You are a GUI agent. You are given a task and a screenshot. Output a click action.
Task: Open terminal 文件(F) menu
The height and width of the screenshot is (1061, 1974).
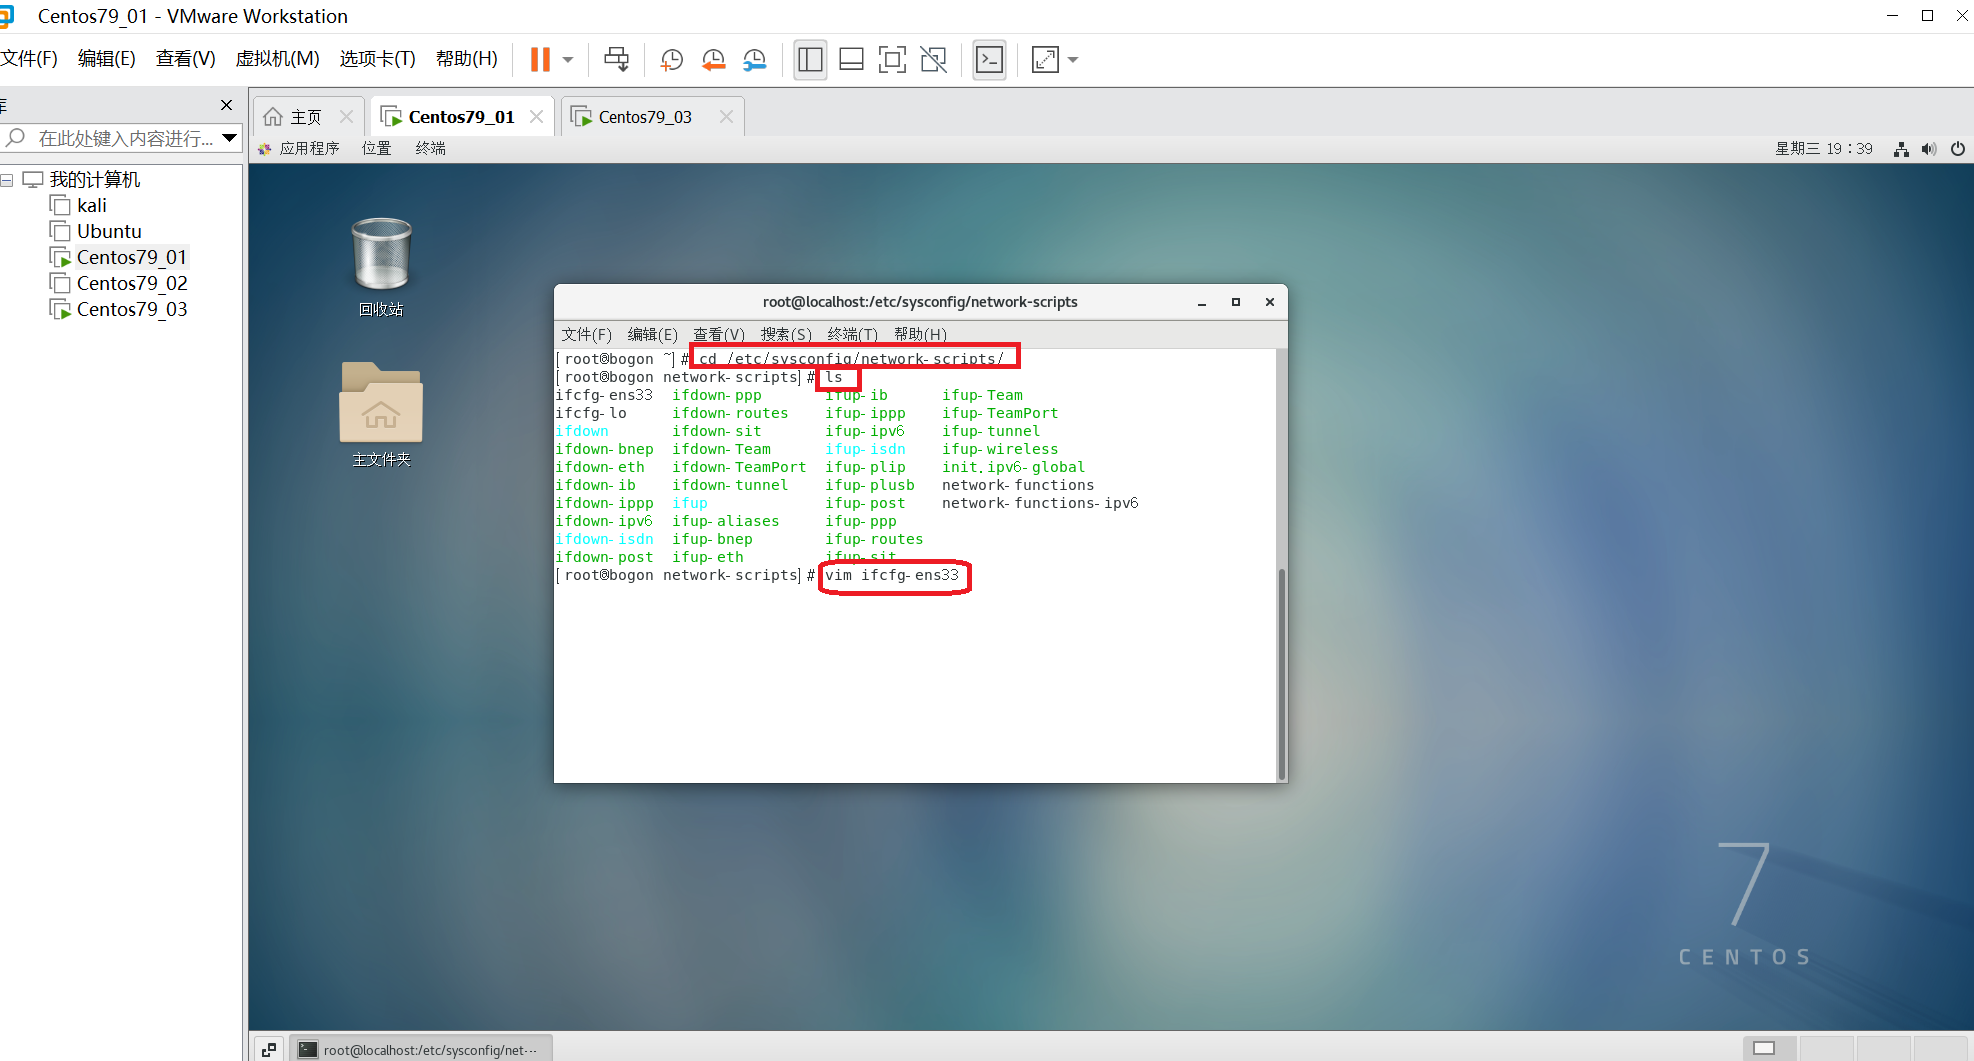click(586, 334)
